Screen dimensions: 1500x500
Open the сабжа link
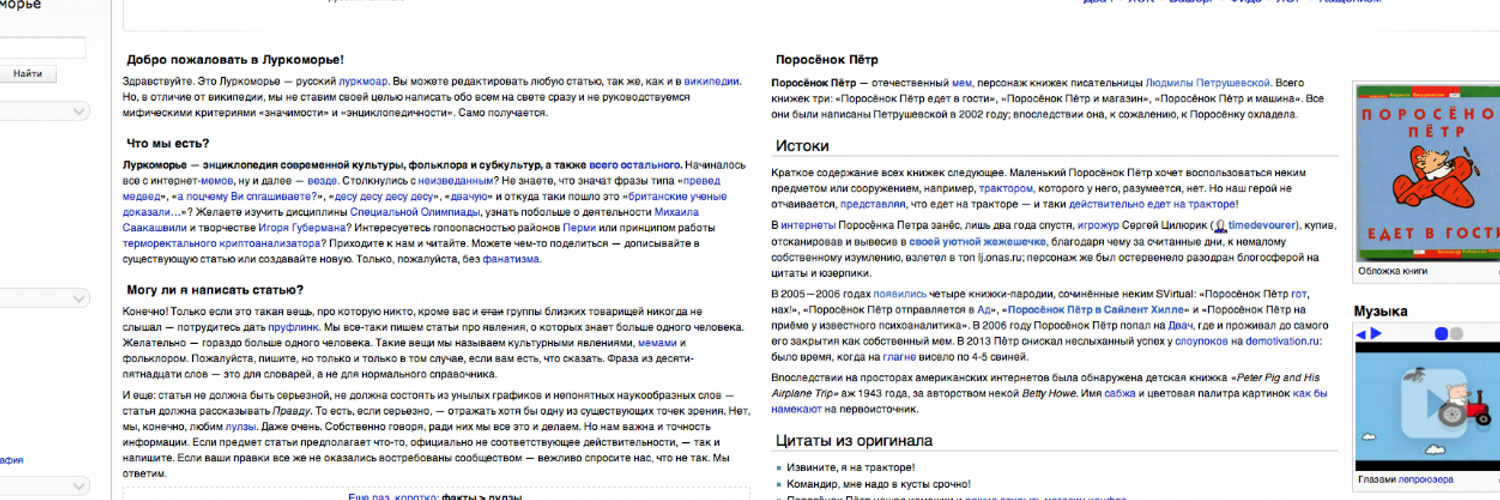click(1118, 394)
